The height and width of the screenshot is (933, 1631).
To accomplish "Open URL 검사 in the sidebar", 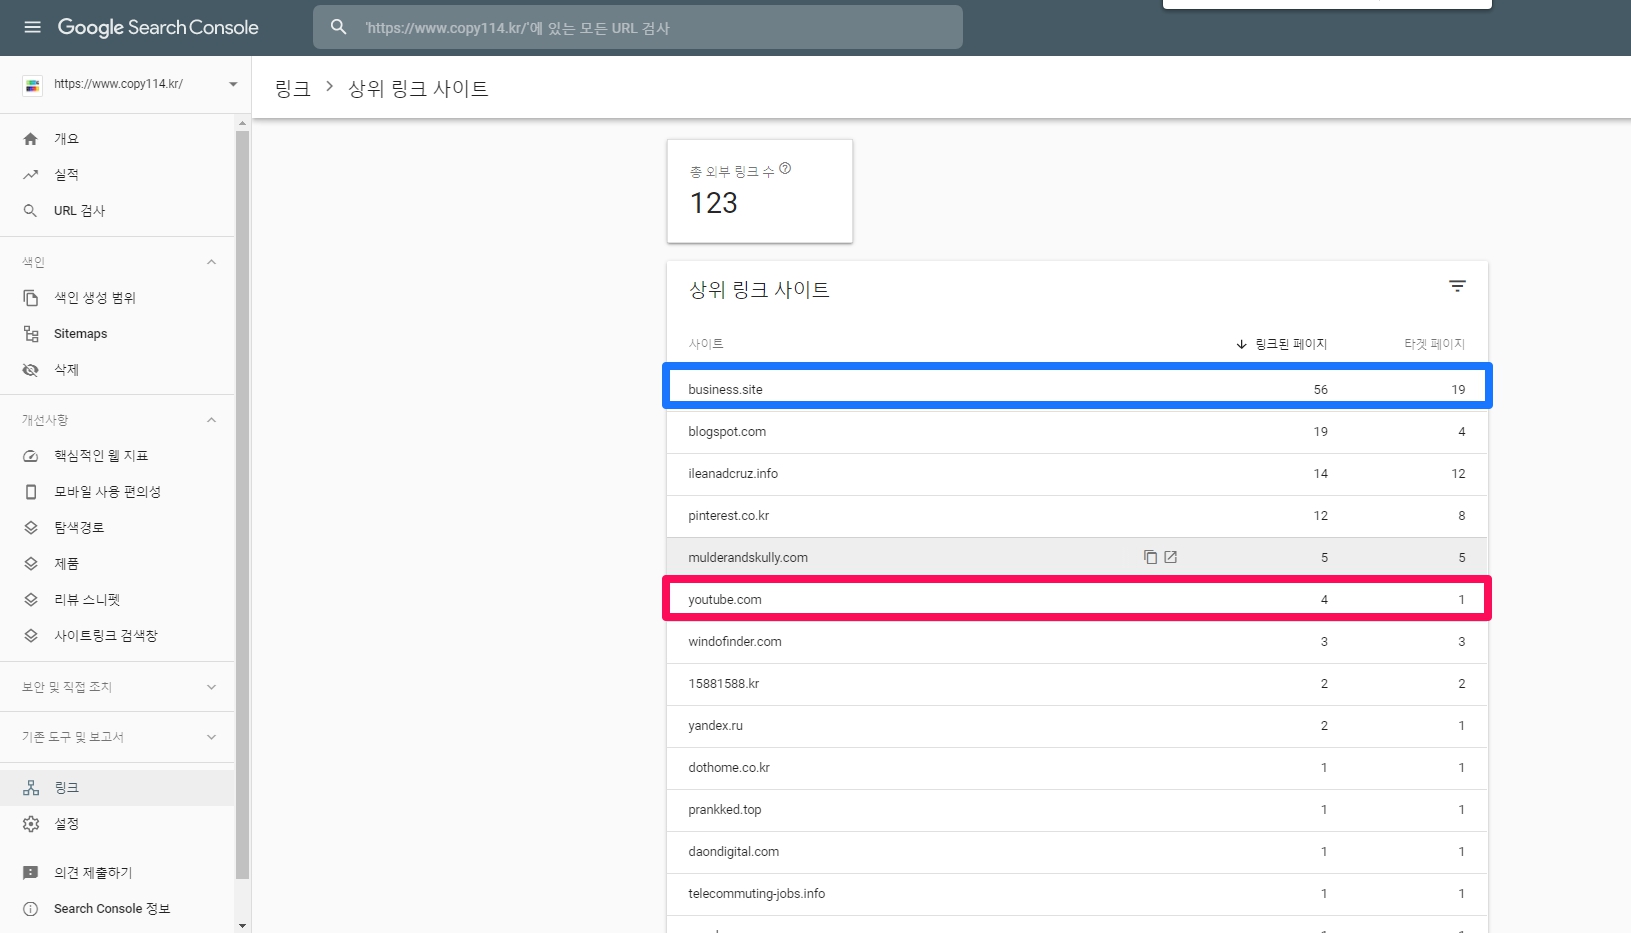I will pyautogui.click(x=117, y=211).
